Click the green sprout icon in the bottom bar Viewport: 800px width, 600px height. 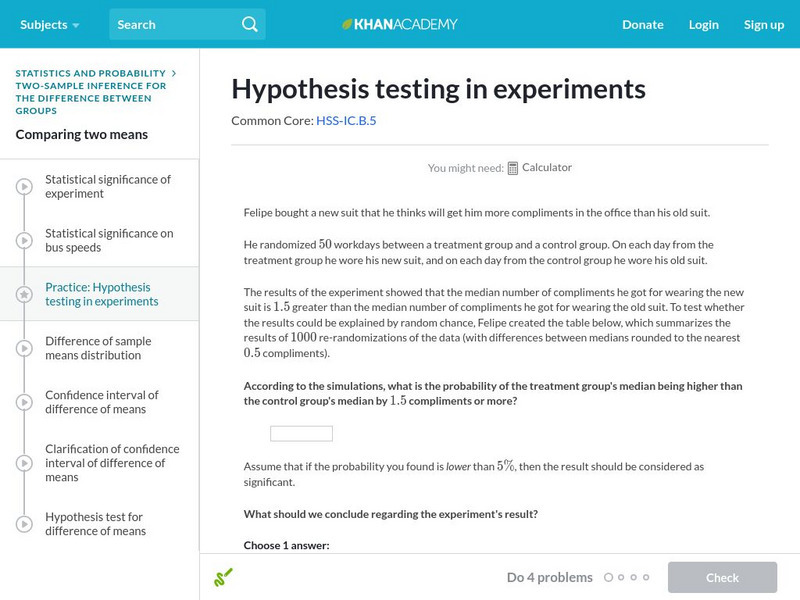[x=225, y=577]
